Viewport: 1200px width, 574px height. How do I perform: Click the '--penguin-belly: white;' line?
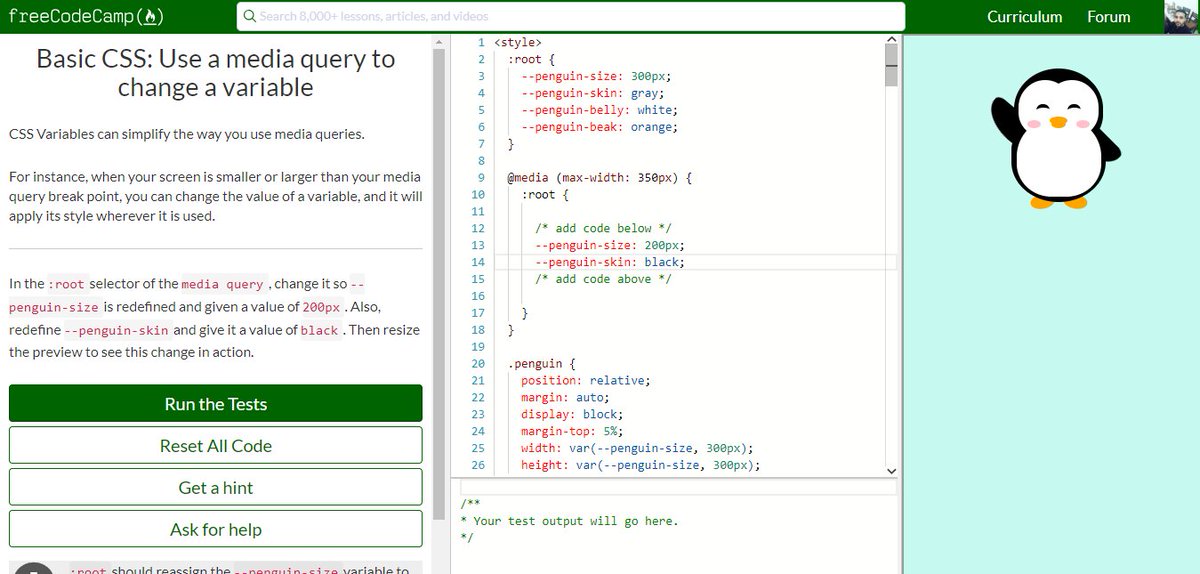599,110
